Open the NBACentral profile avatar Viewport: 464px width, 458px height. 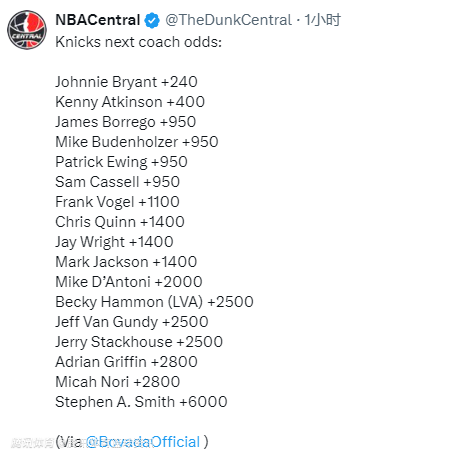coord(27,30)
